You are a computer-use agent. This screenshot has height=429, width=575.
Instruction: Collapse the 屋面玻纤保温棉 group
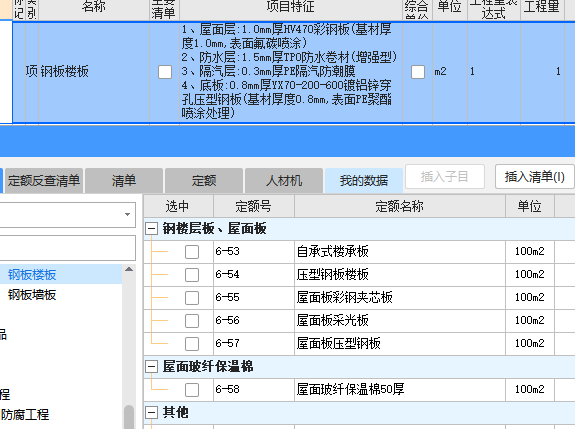tap(151, 366)
